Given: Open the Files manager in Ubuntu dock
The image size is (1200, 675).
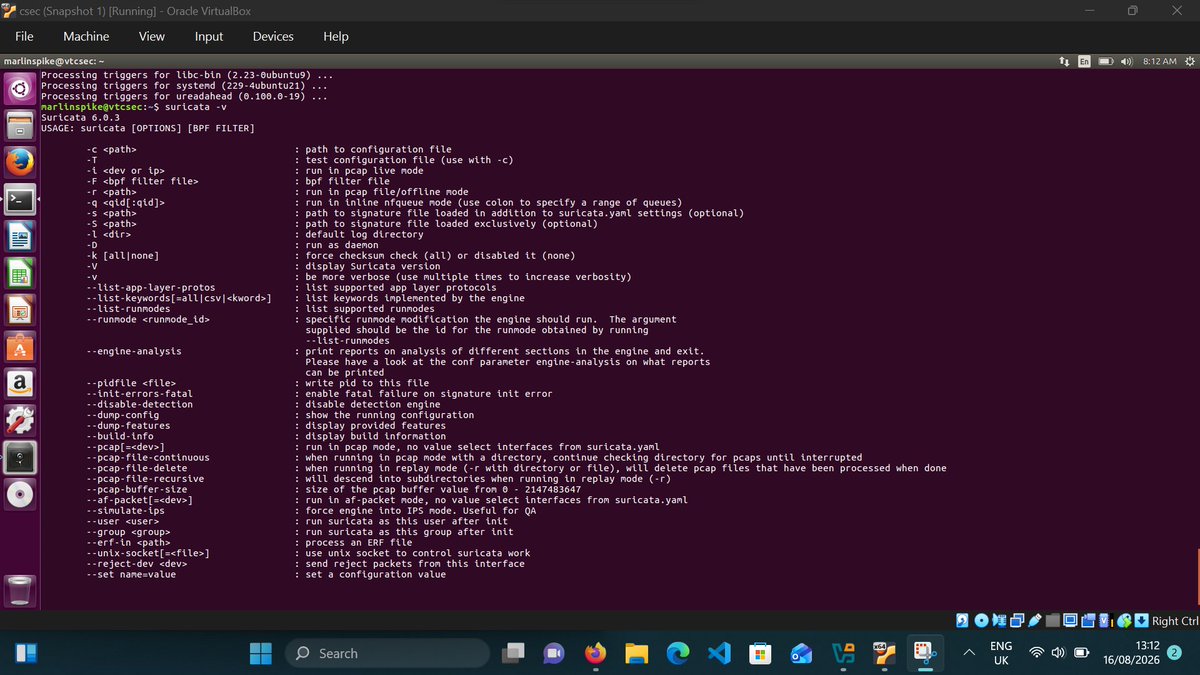Looking at the screenshot, I should coord(21,127).
